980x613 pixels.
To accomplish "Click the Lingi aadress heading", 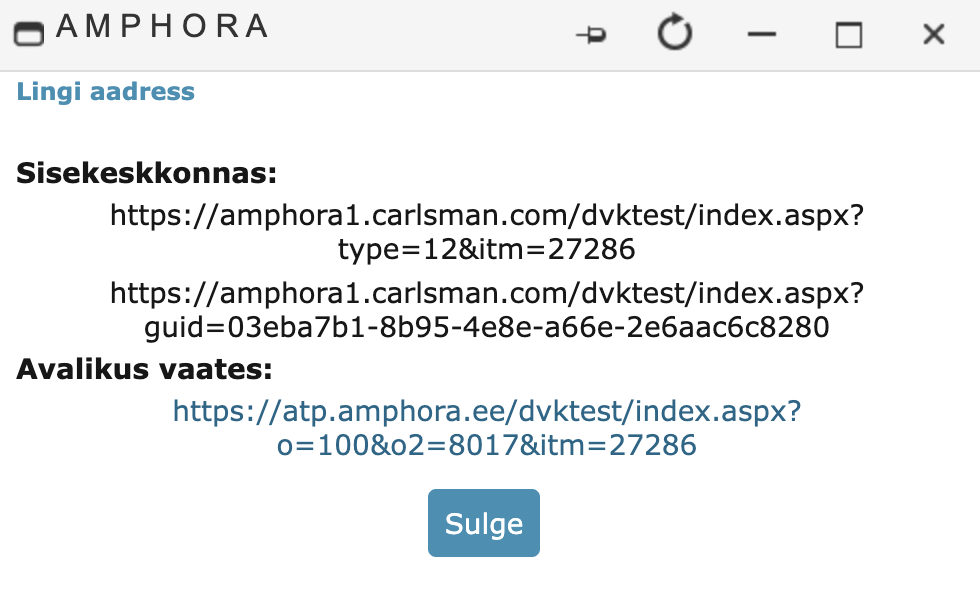I will pyautogui.click(x=106, y=92).
